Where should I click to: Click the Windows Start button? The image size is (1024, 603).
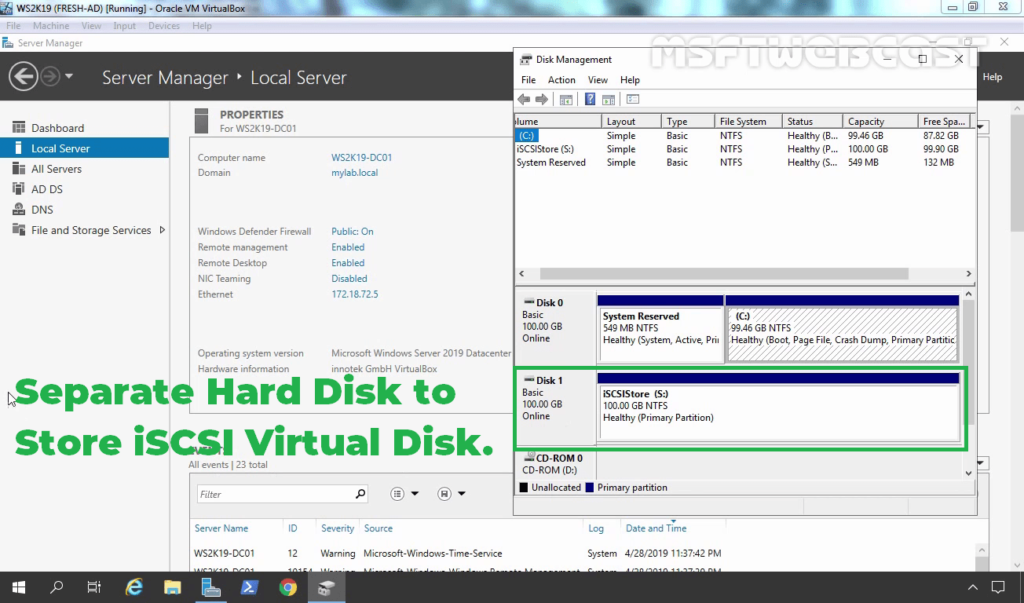click(18, 587)
